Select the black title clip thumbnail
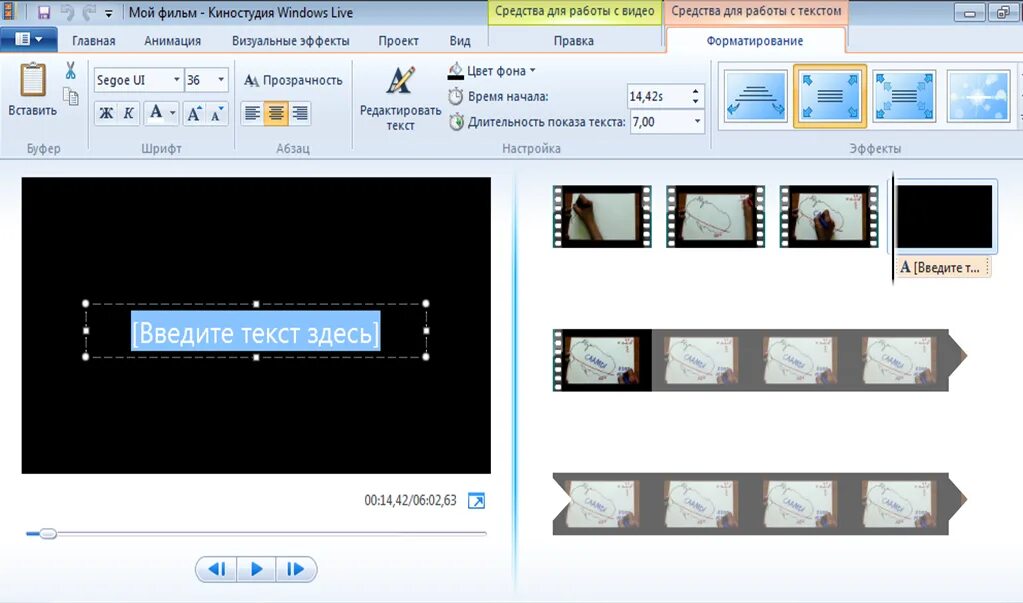The image size is (1023, 603). pyautogui.click(x=945, y=216)
